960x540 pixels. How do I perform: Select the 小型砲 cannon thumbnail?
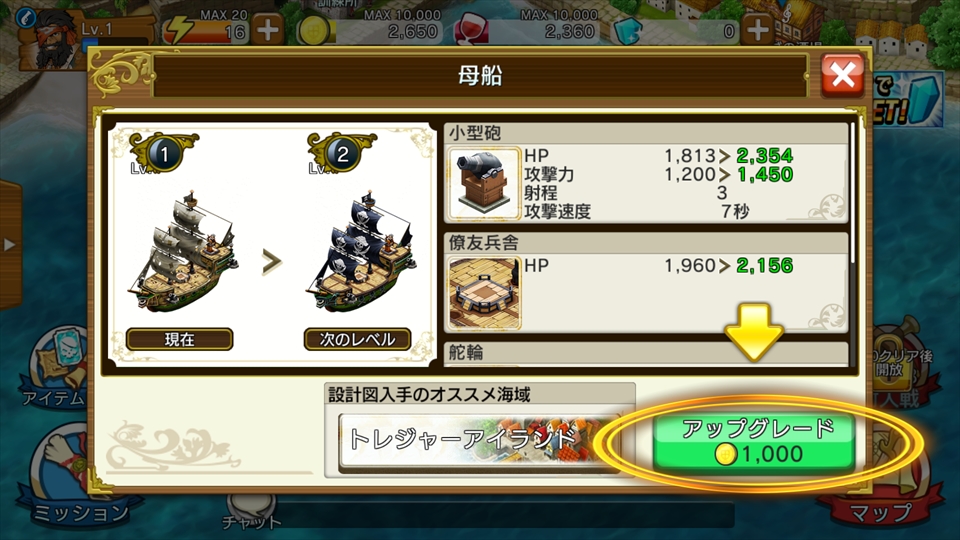tap(484, 184)
